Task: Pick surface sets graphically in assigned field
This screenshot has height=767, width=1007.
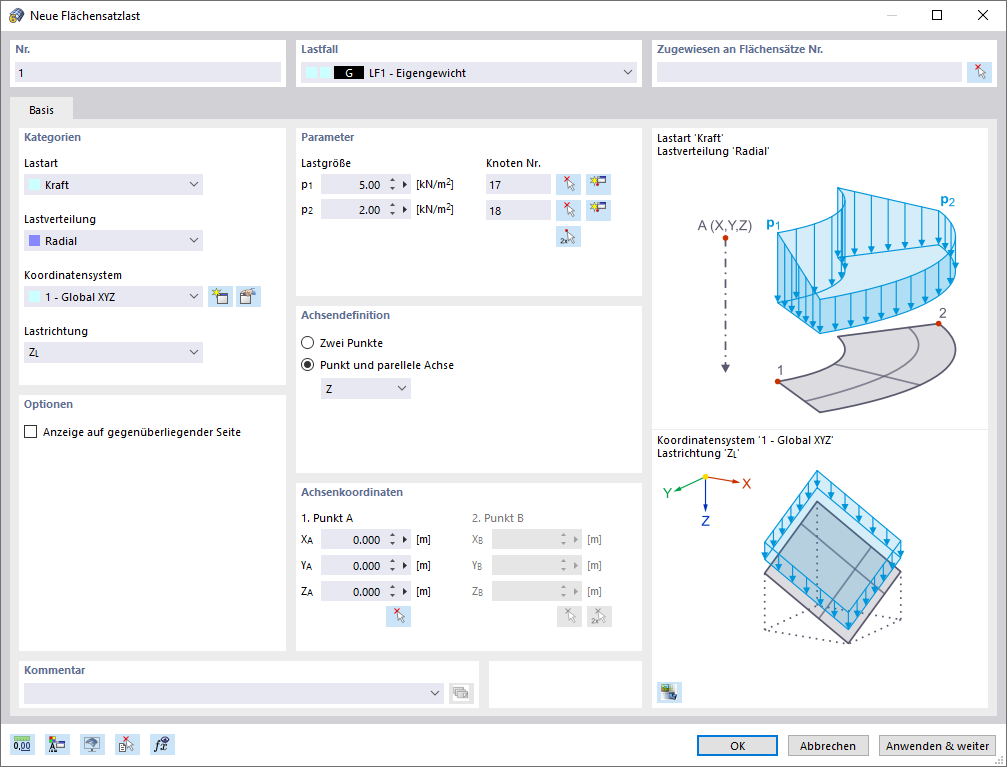Action: point(979,72)
